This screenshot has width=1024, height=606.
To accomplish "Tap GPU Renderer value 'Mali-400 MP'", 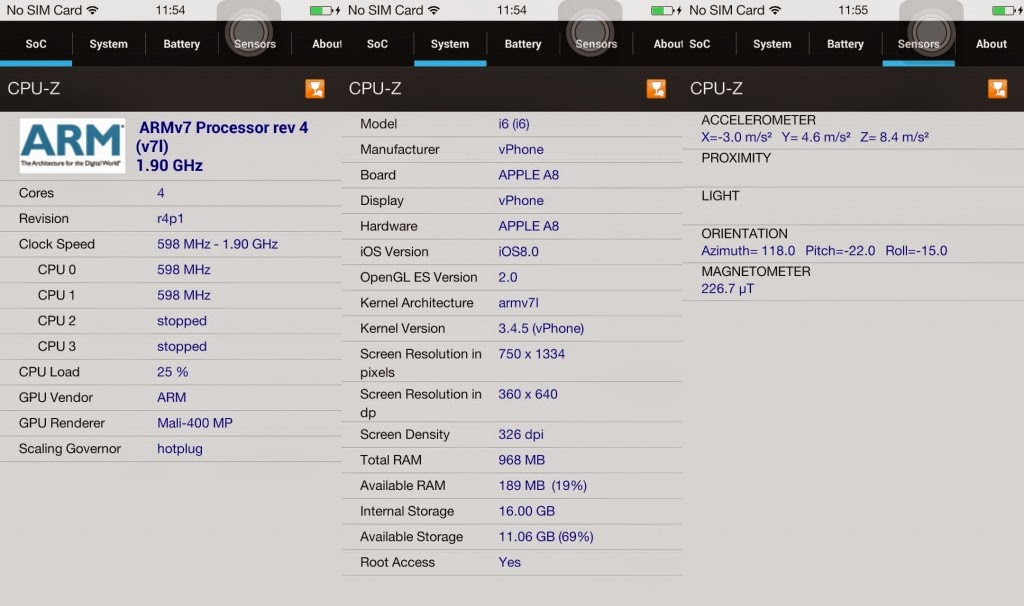I will (x=195, y=423).
